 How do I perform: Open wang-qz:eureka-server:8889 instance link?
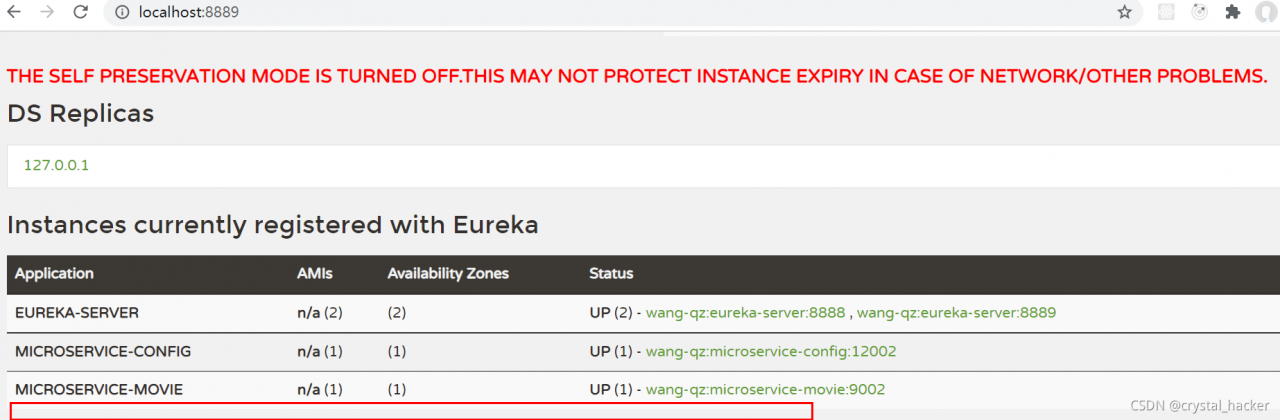(956, 312)
